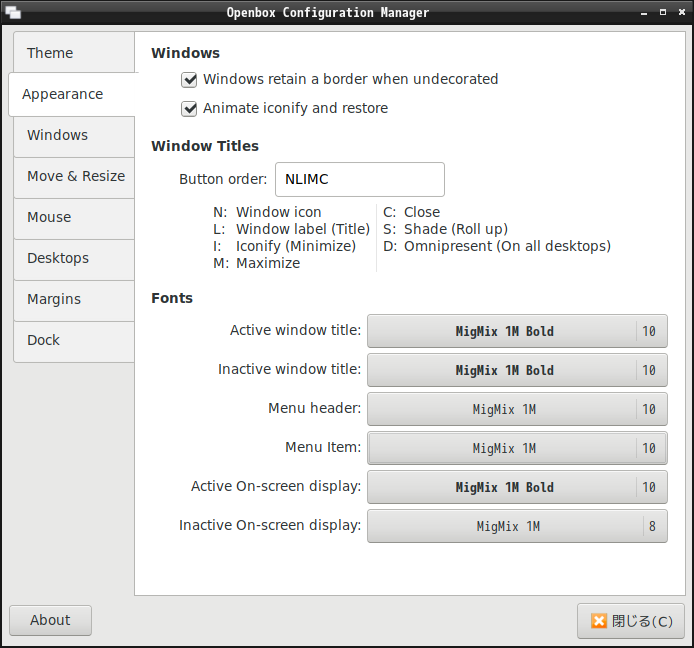694x648 pixels.
Task: Click 'S: Shade (Roll up)' legend text
Action: click(x=445, y=229)
